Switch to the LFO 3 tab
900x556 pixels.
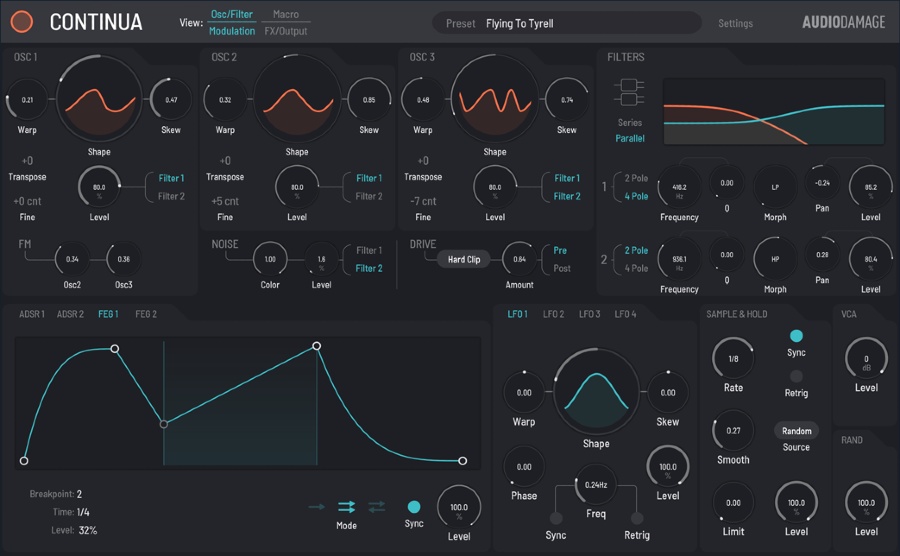click(x=590, y=314)
